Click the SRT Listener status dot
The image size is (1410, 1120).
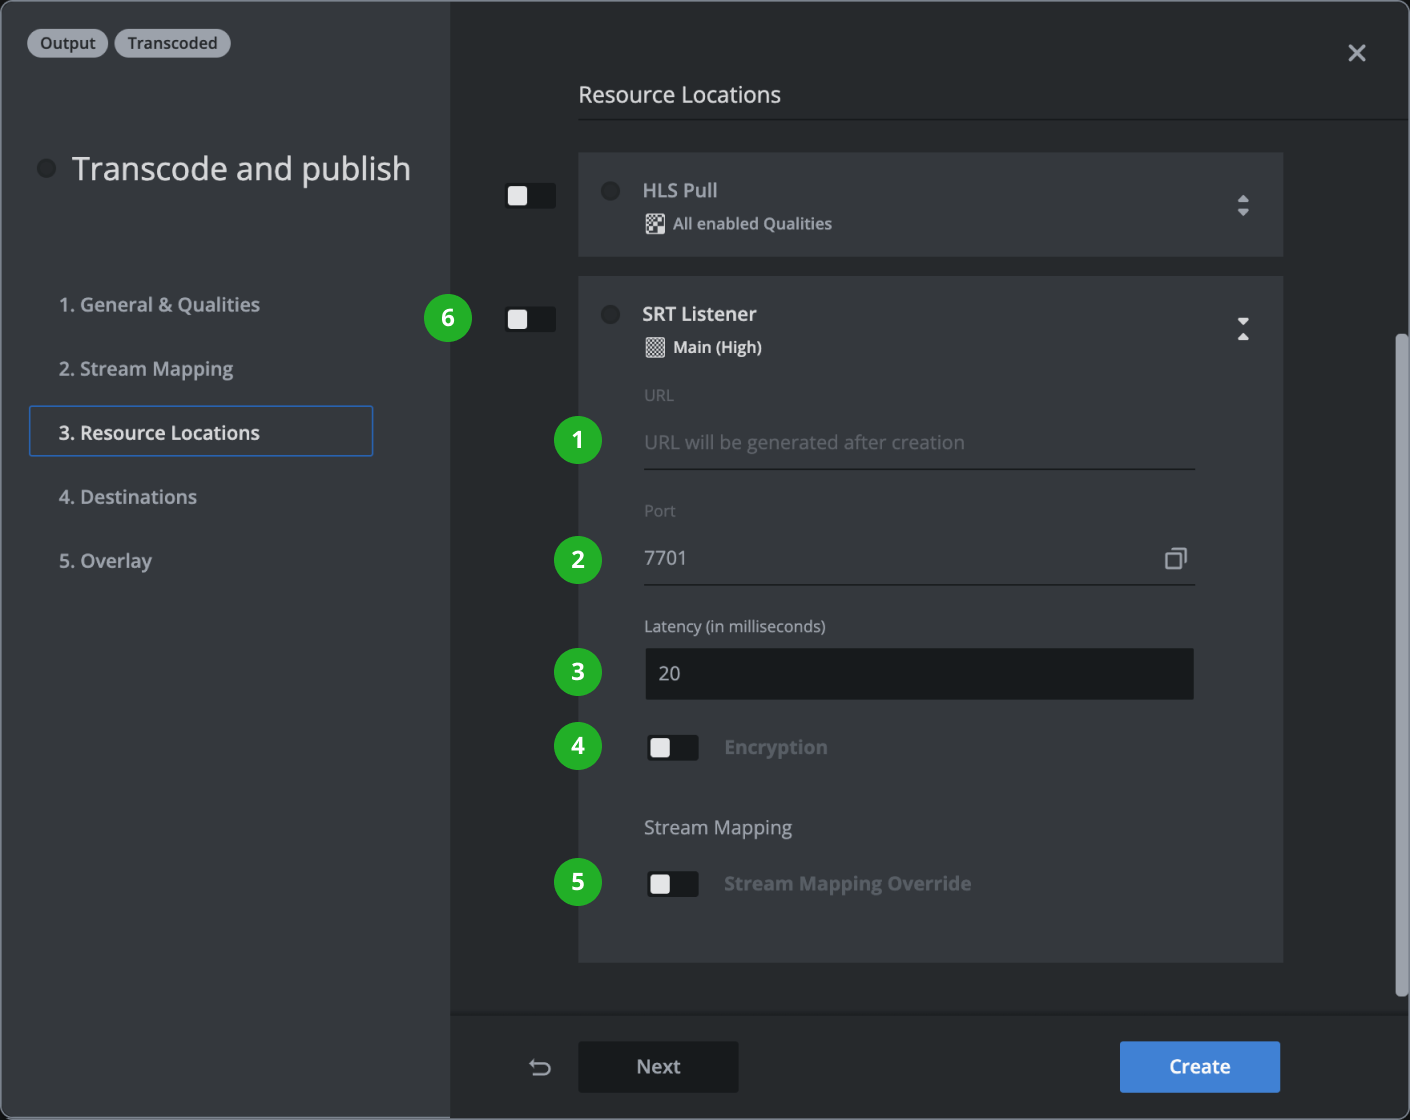[x=610, y=314]
